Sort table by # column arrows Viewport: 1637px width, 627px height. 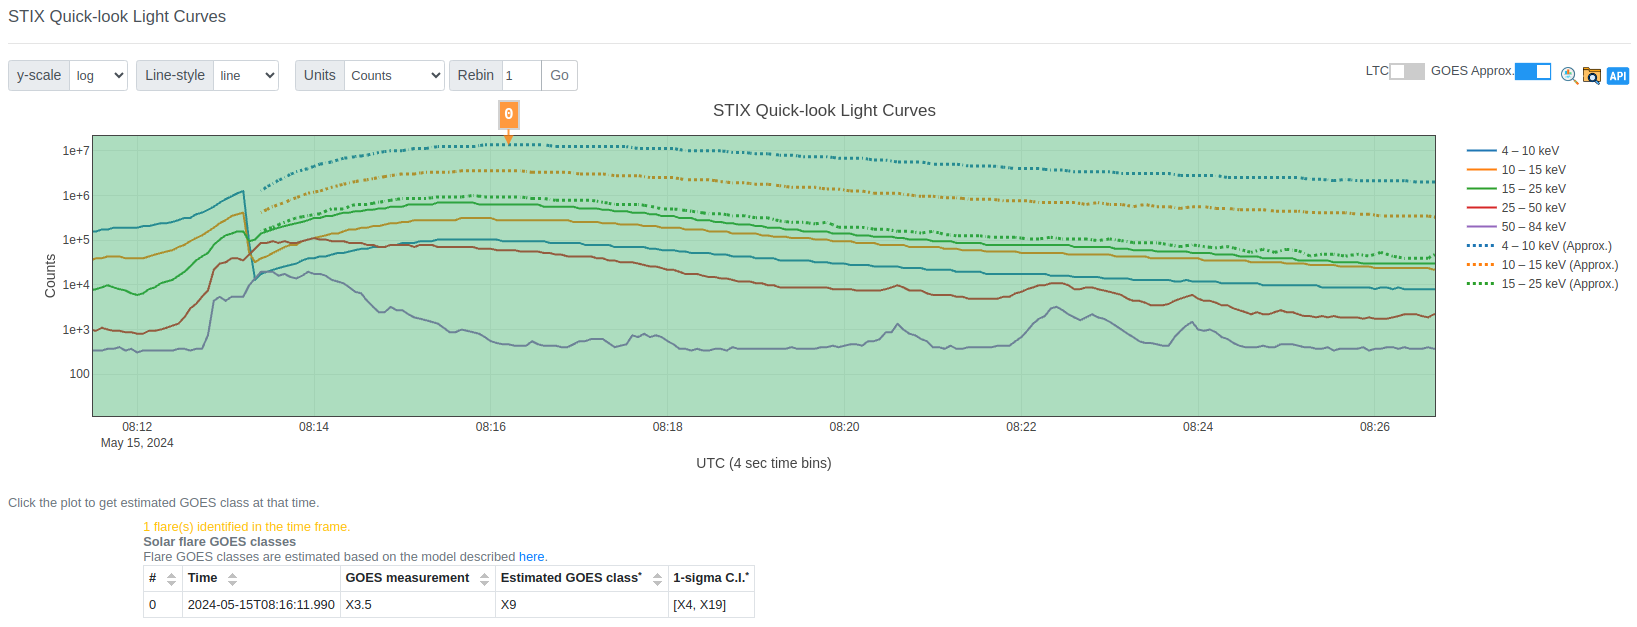171,579
